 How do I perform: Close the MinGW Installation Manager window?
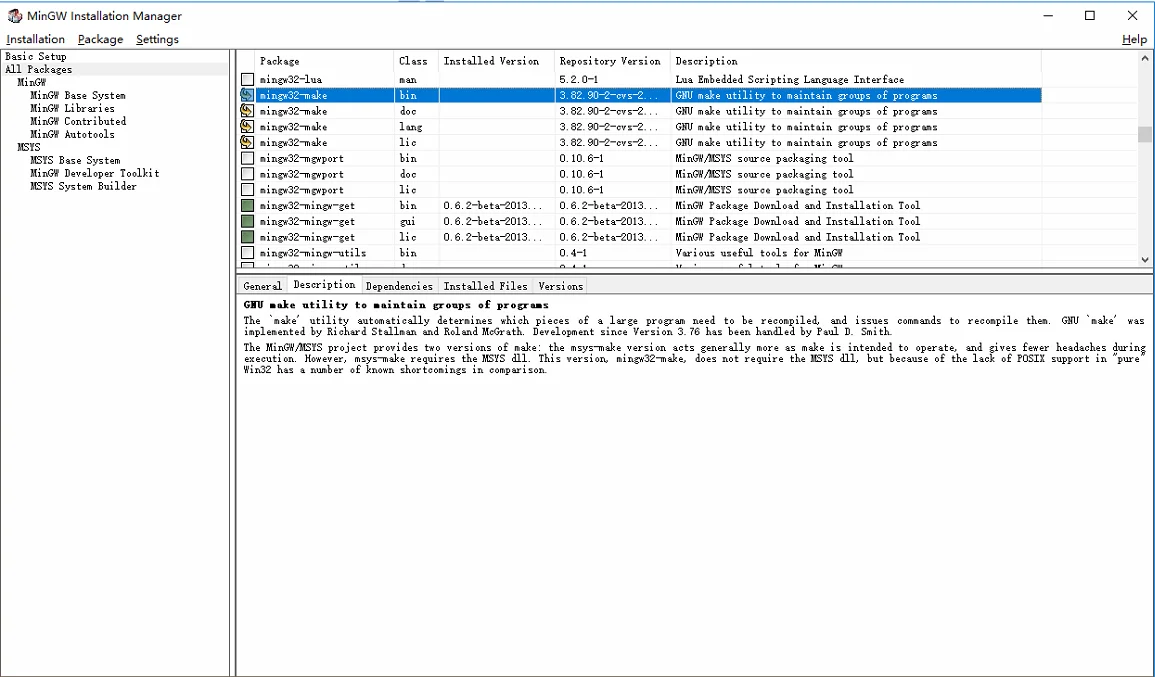1133,15
